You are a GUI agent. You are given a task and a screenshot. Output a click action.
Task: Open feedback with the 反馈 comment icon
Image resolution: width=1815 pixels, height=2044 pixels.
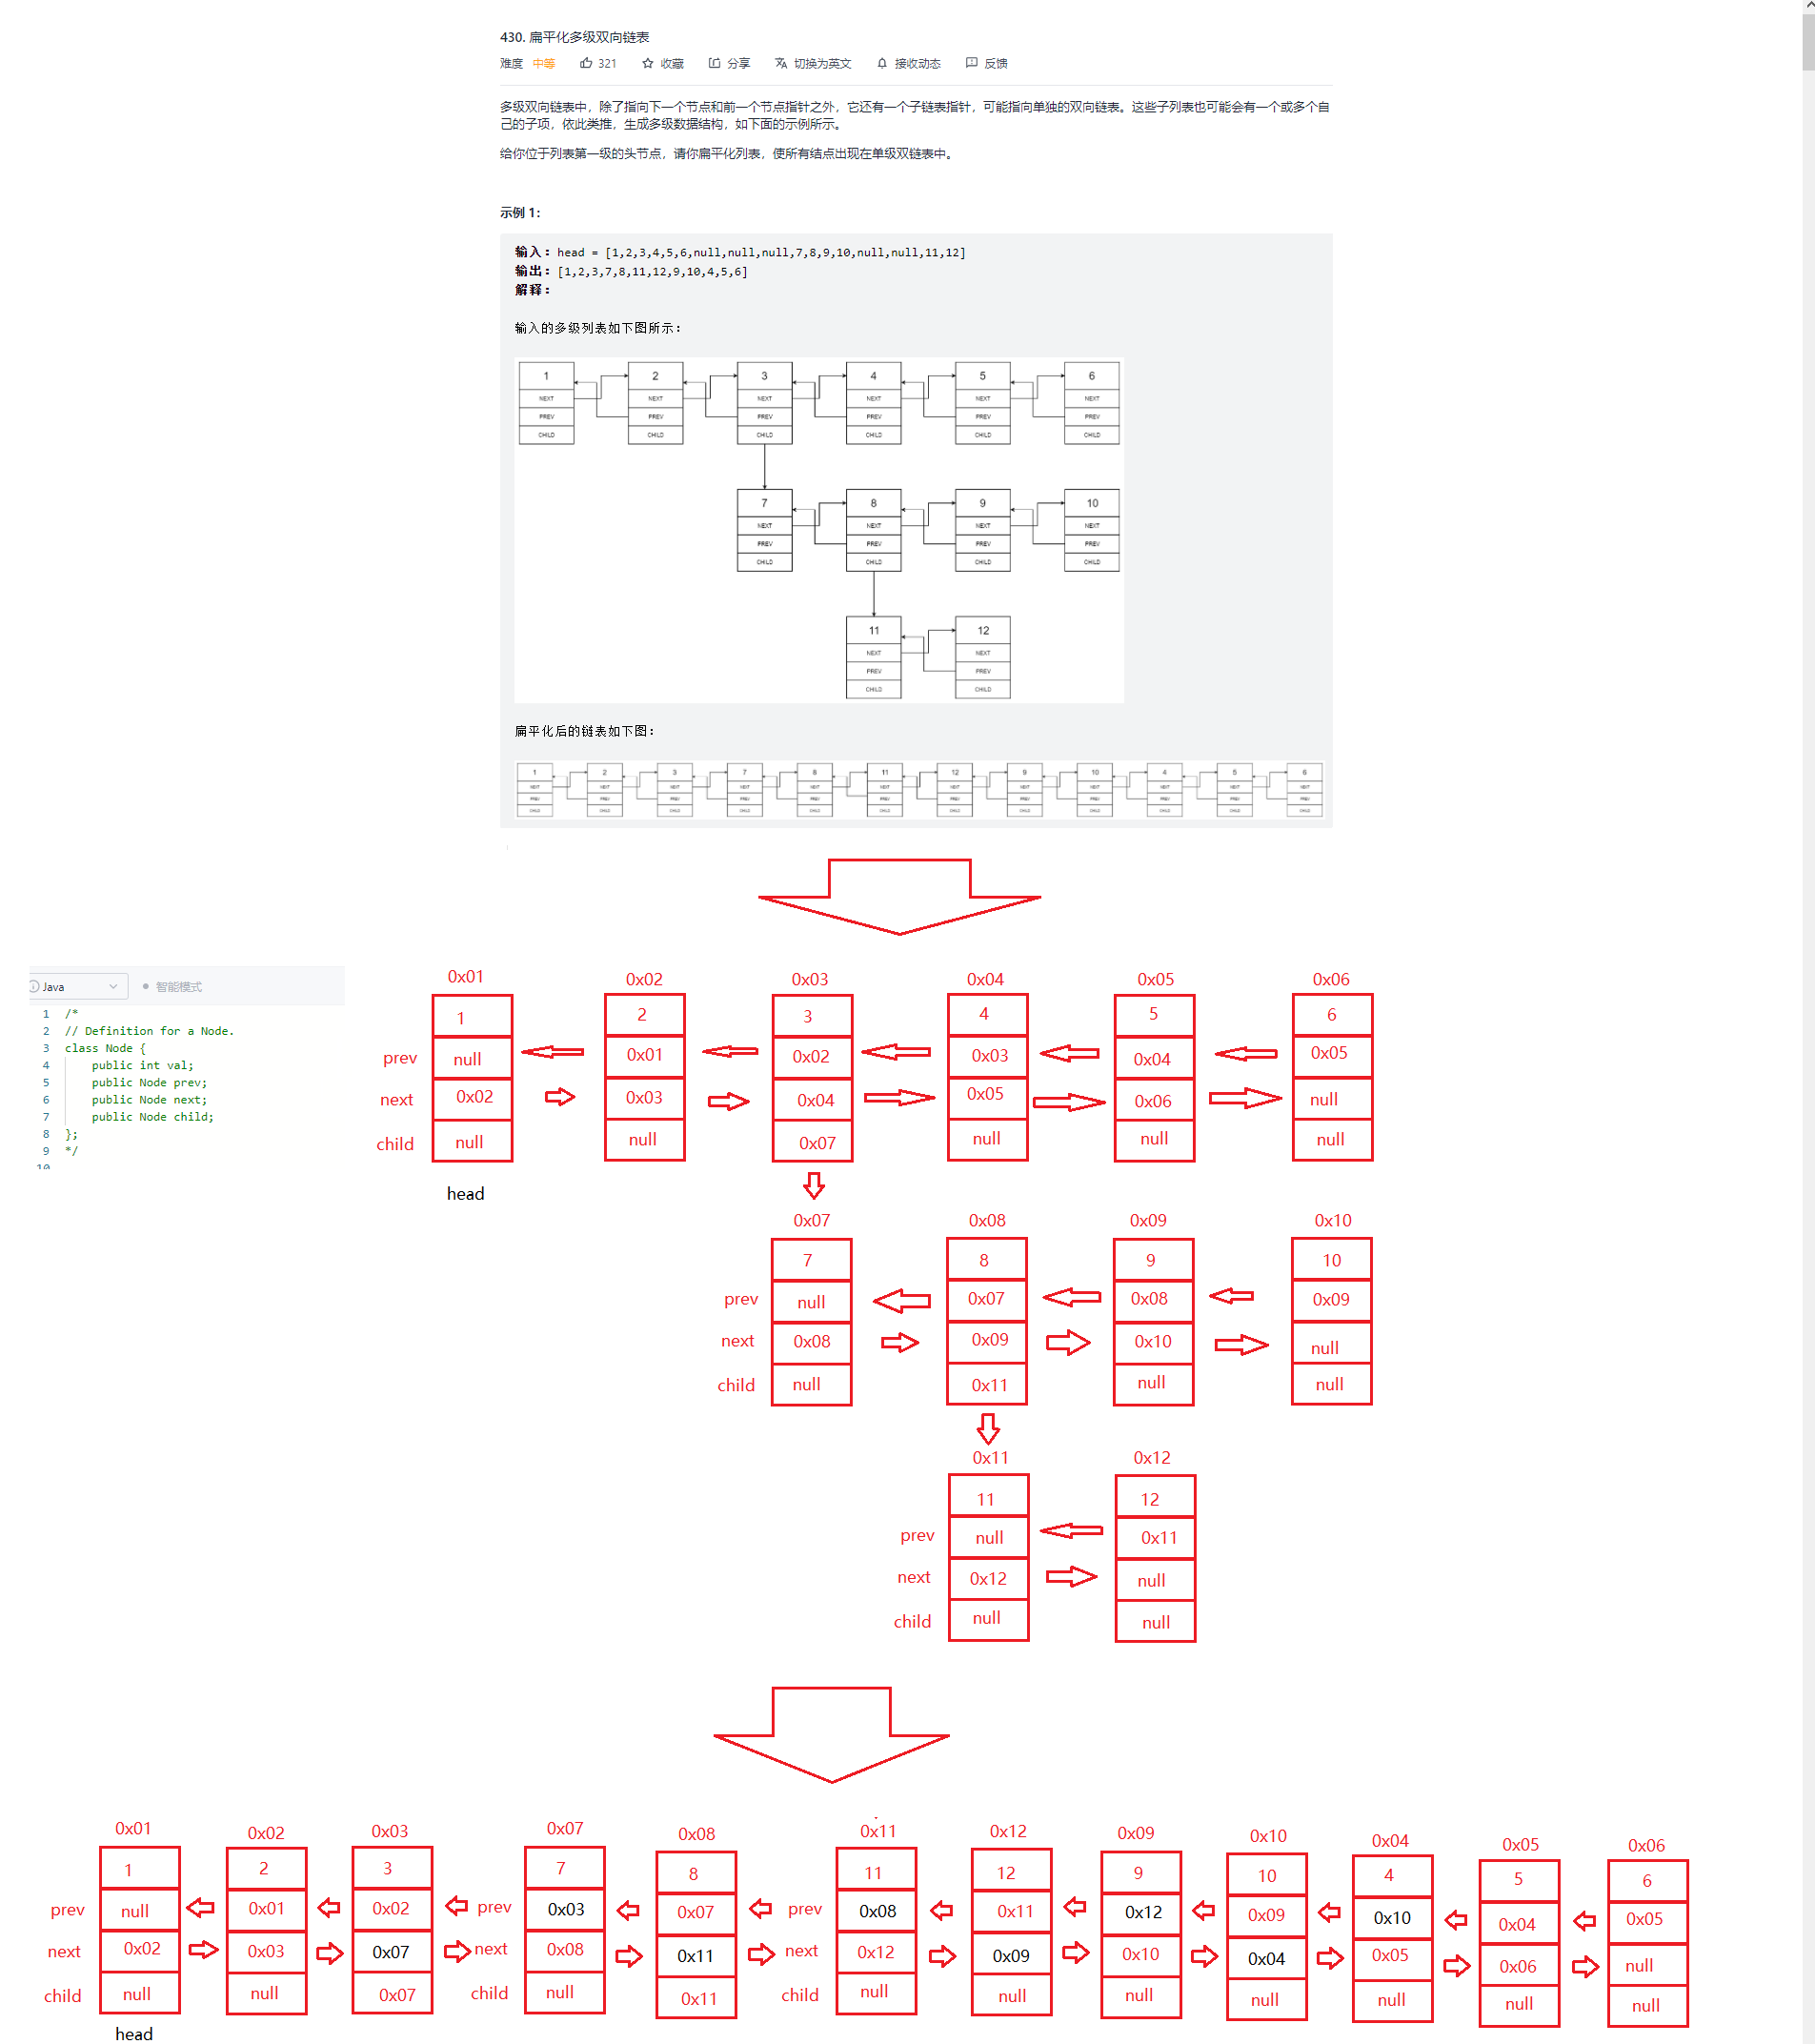click(x=972, y=62)
